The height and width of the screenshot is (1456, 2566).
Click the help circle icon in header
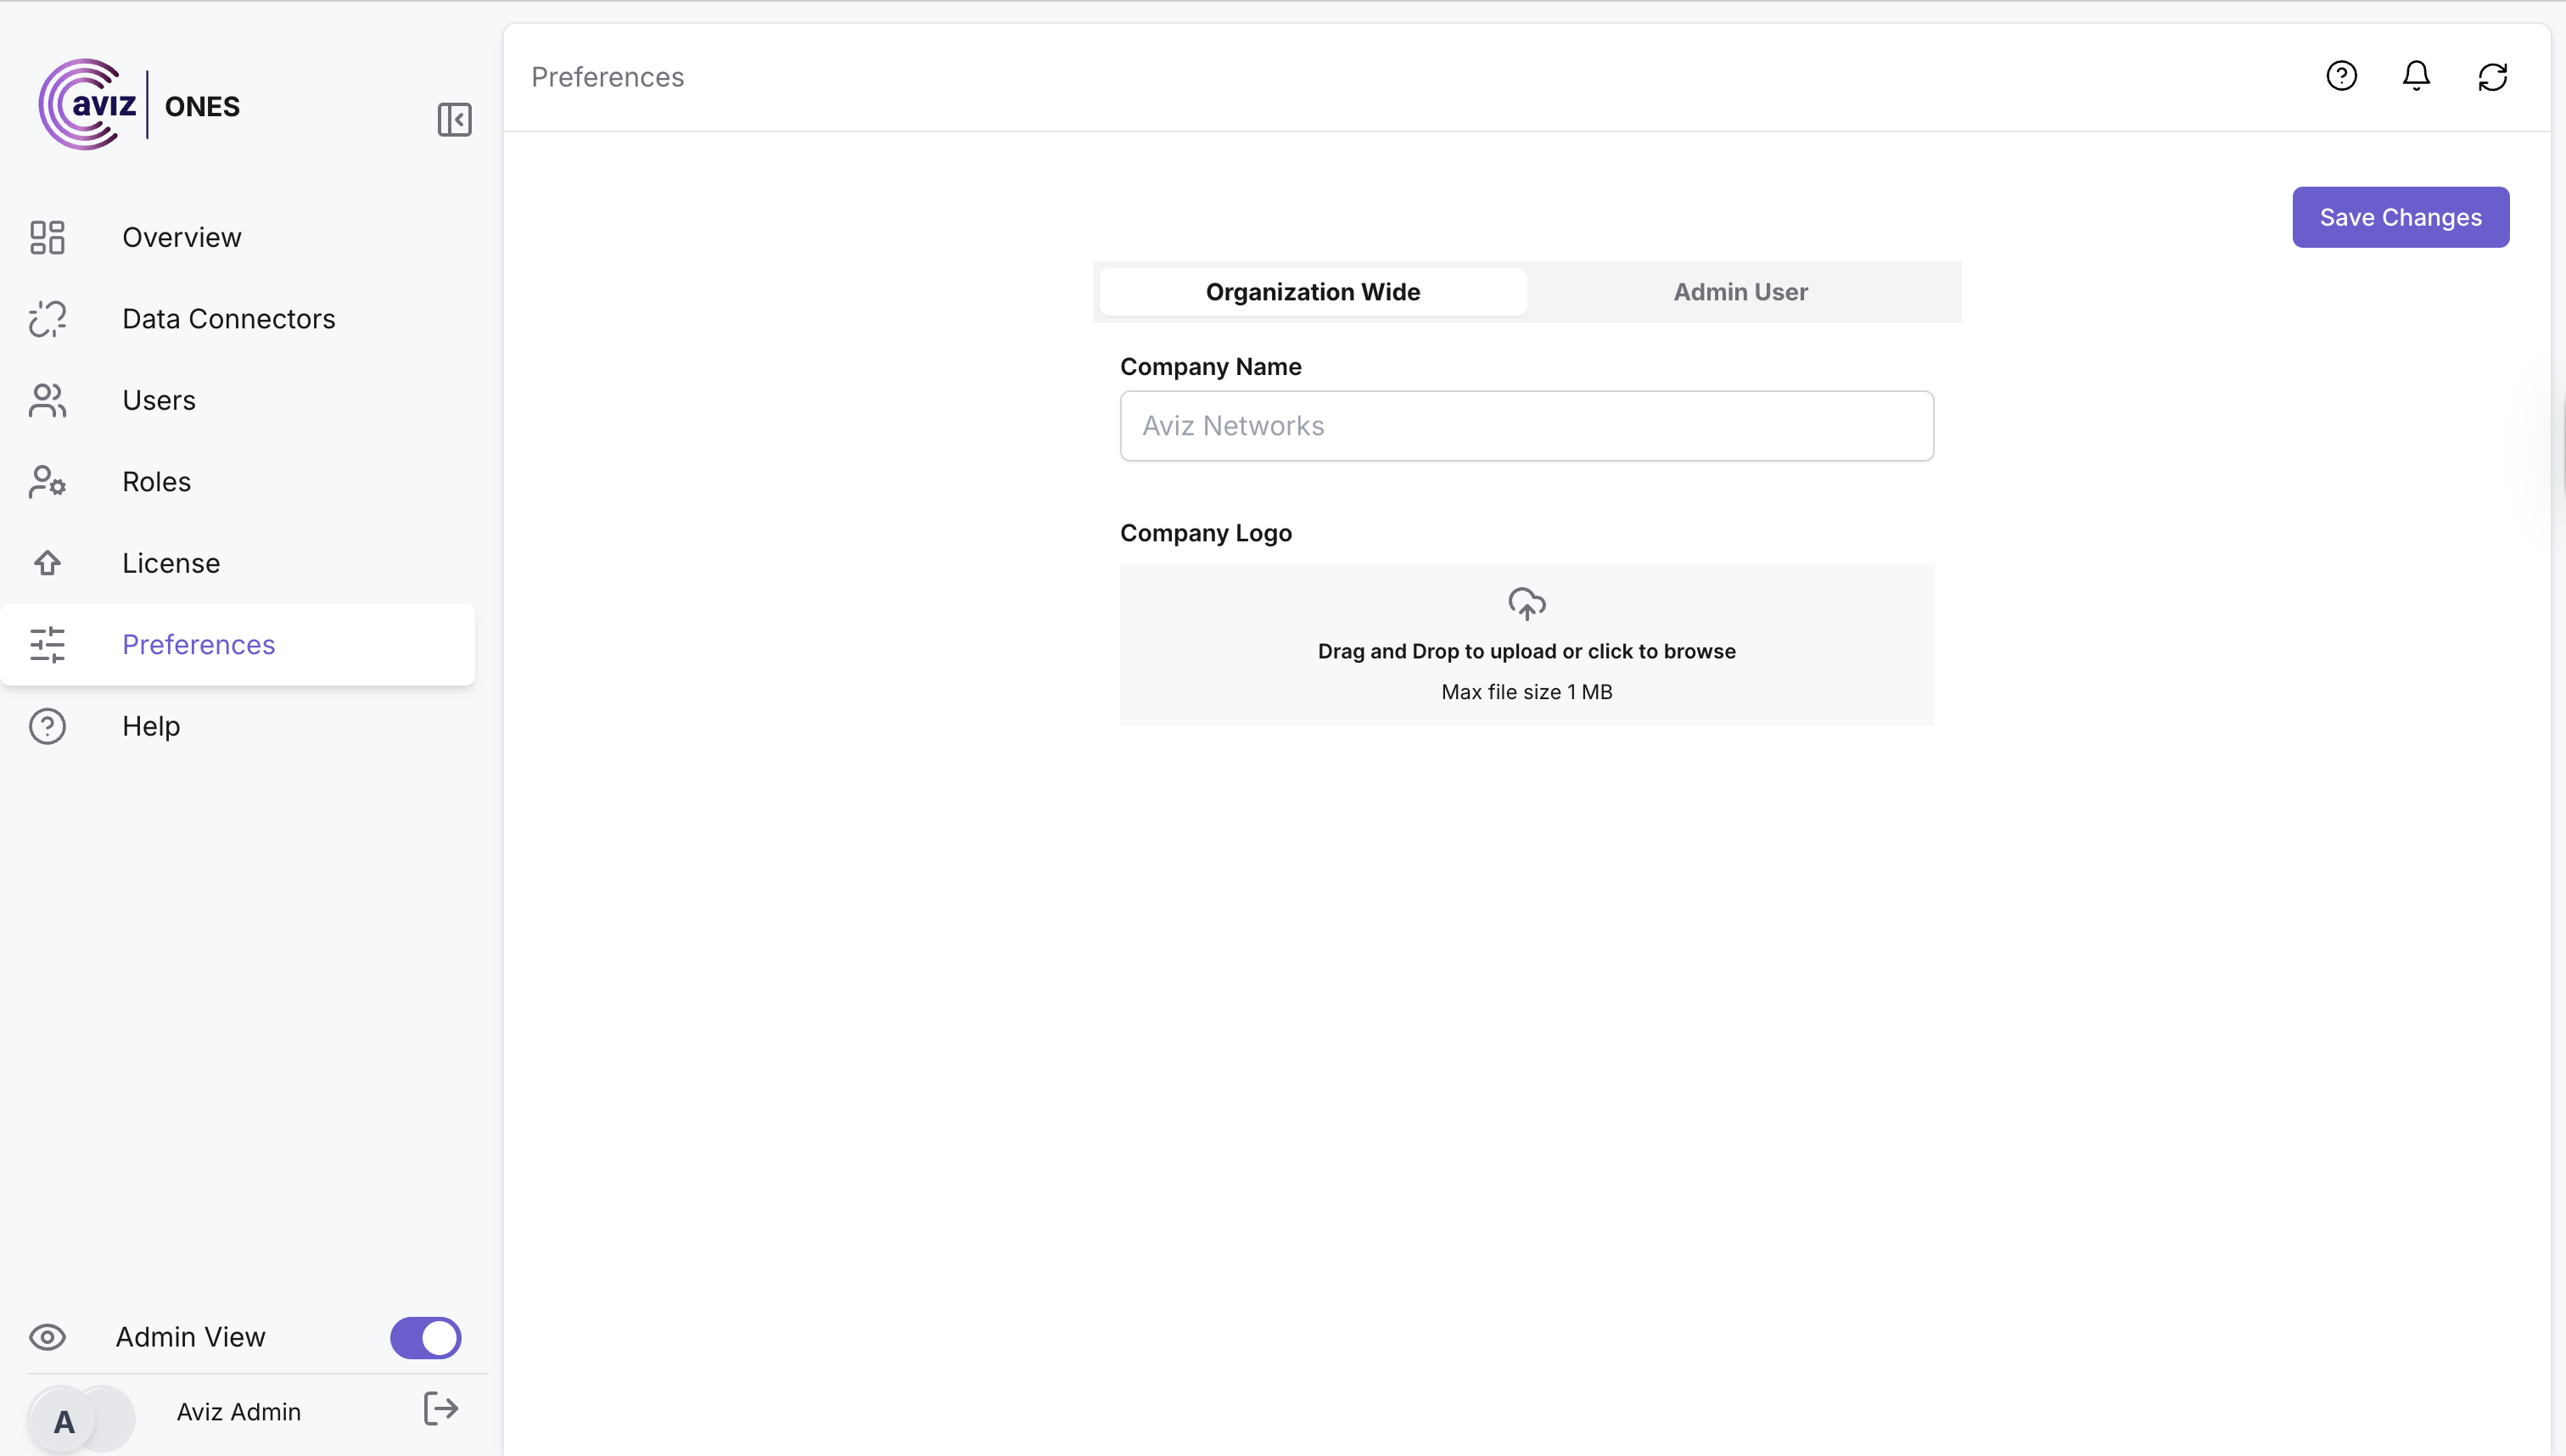2341,76
